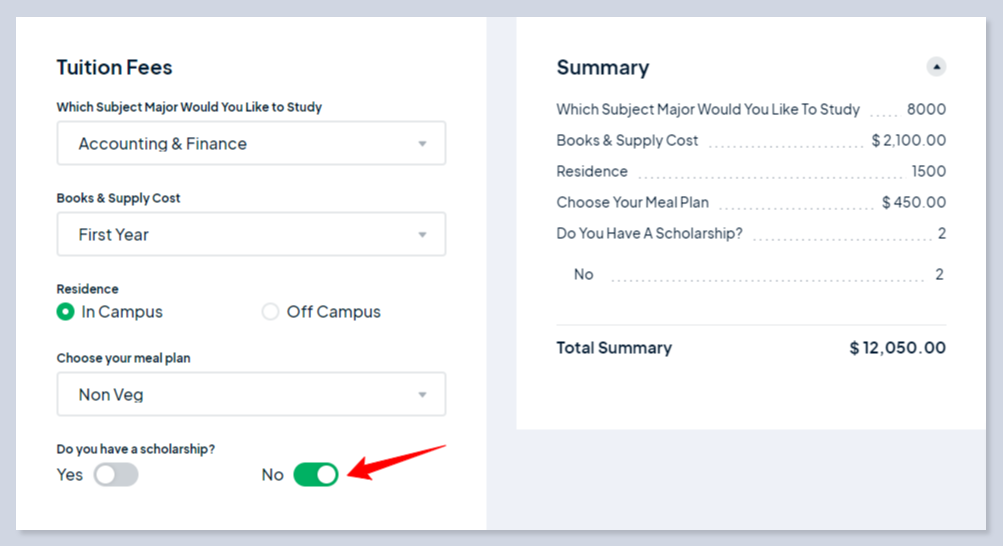Click the Summary heading
This screenshot has height=546, width=1003.
click(x=603, y=68)
